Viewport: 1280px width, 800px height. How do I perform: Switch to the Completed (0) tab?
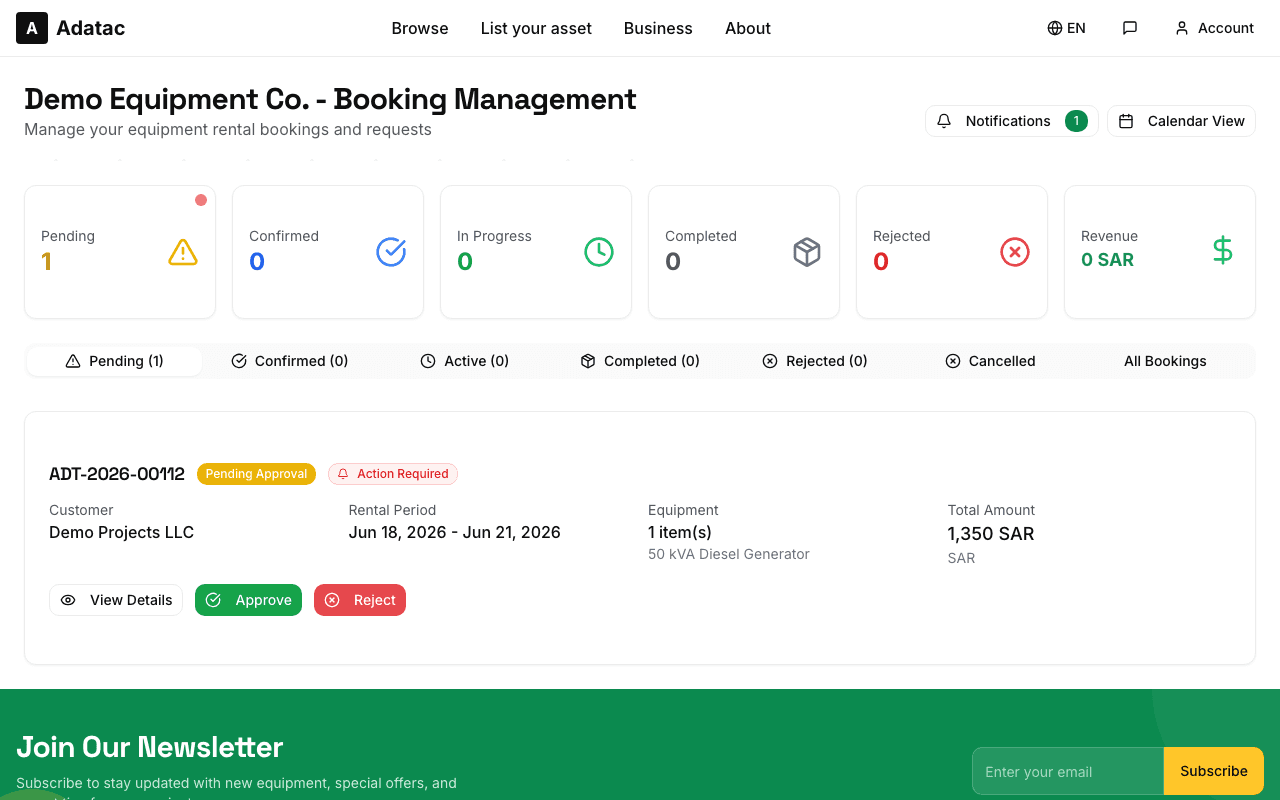click(x=640, y=361)
